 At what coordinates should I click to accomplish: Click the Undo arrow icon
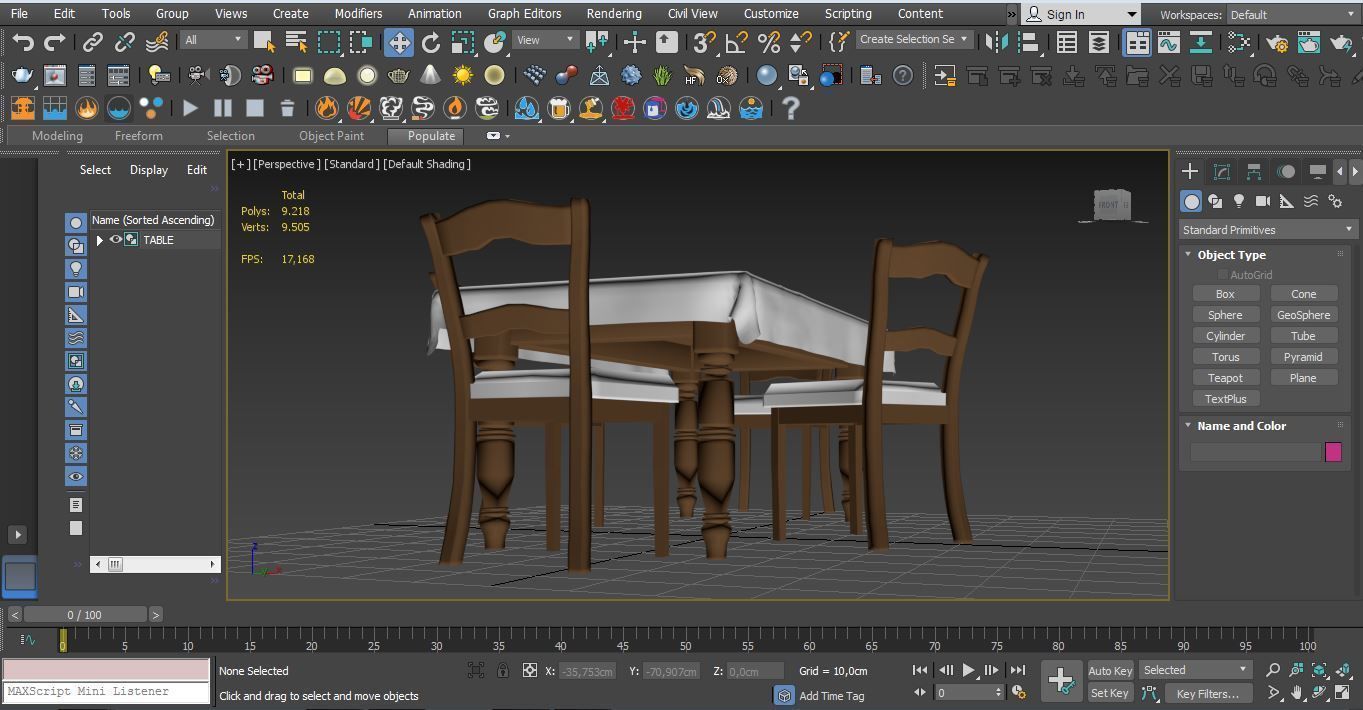click(x=23, y=42)
